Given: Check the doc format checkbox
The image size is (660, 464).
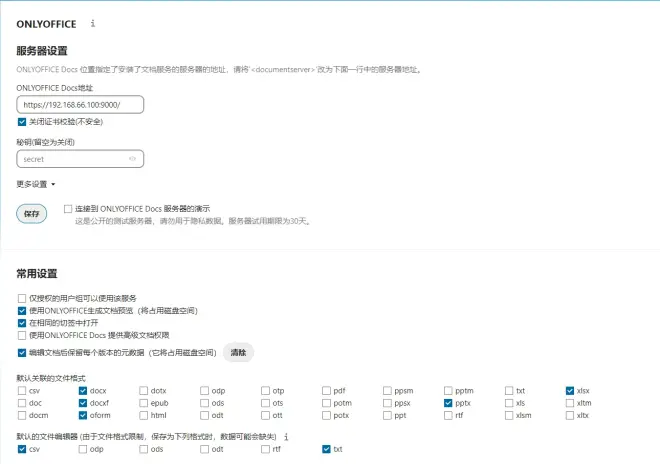Looking at the screenshot, I should pos(22,403).
